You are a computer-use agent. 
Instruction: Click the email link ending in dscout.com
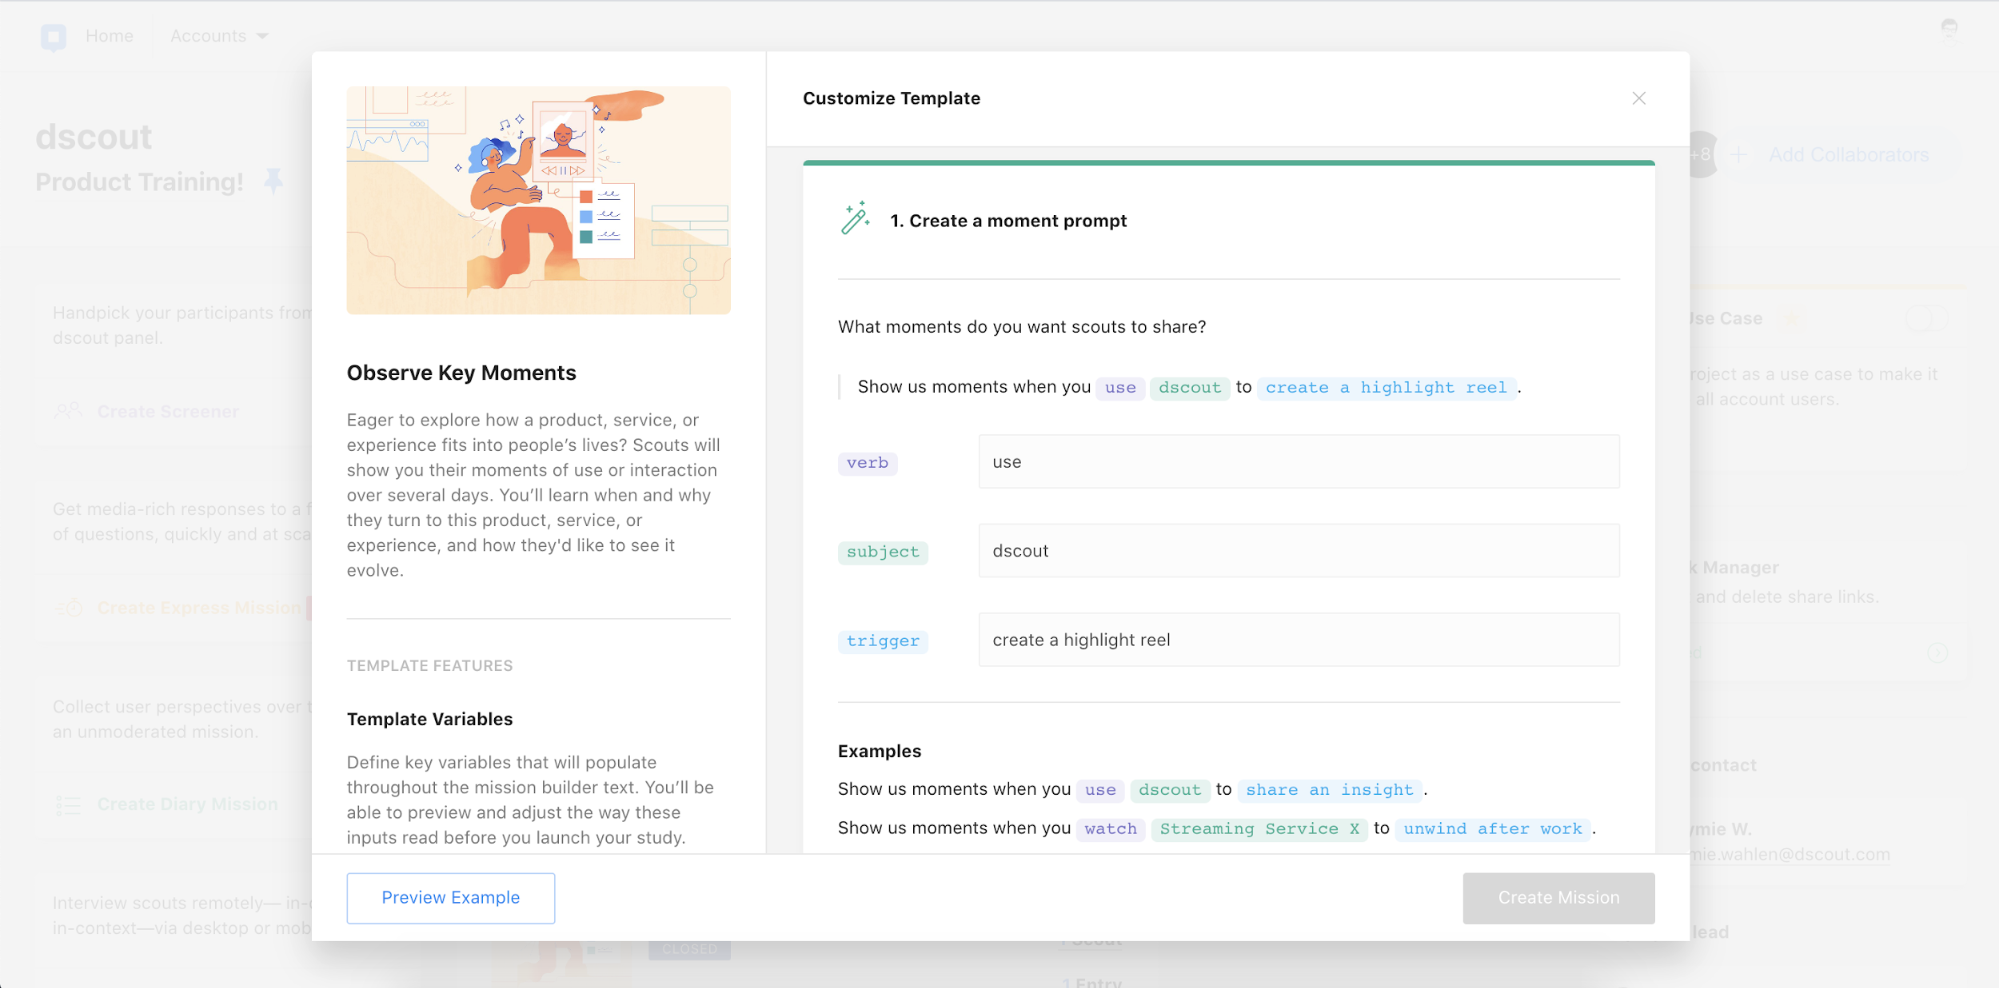coord(1790,855)
